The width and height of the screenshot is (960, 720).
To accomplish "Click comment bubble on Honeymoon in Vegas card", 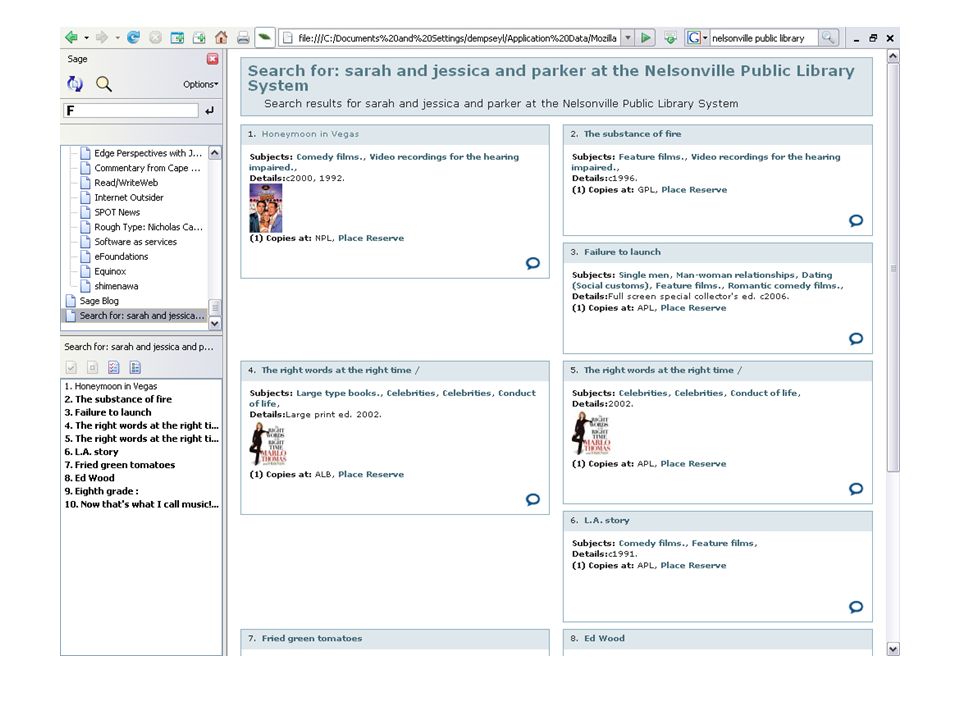I will click(x=533, y=263).
